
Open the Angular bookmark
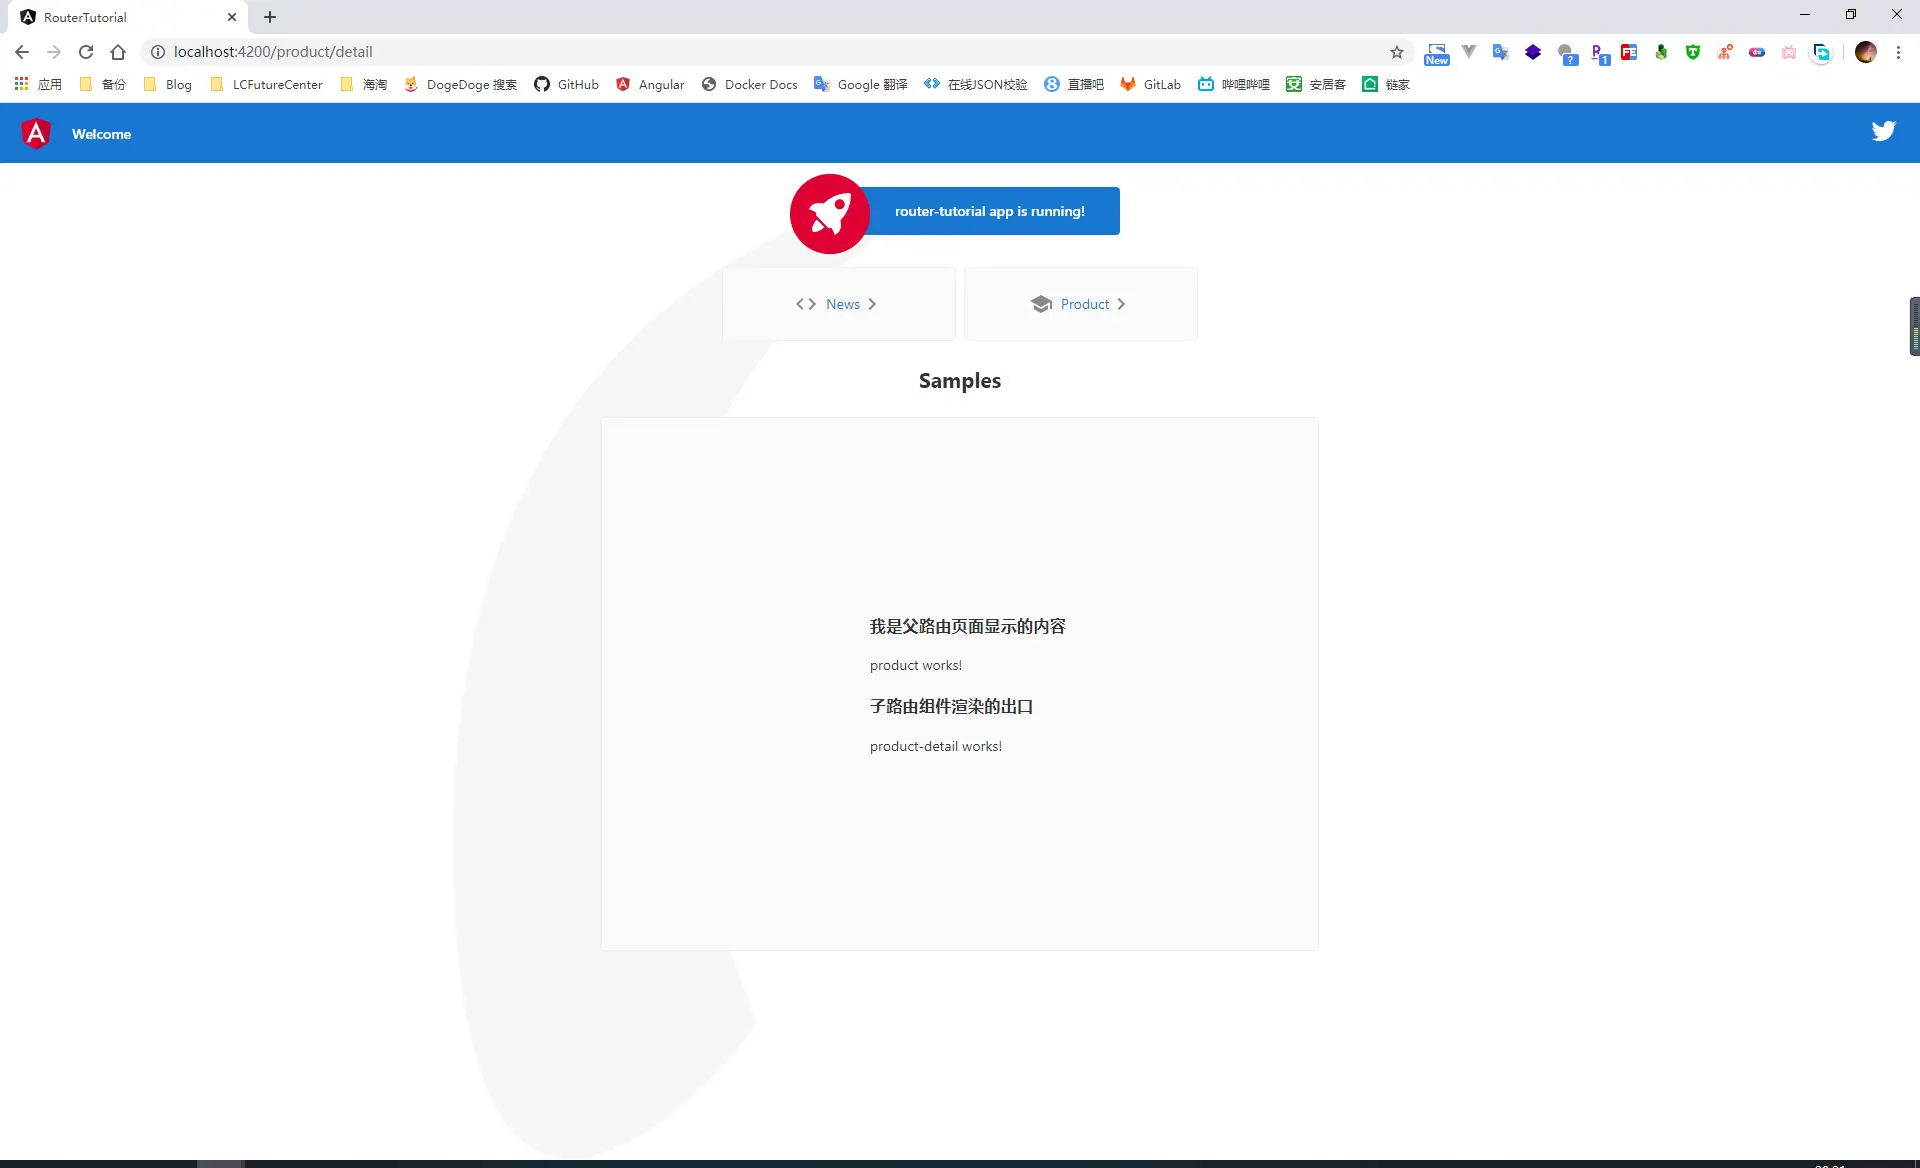pos(650,84)
